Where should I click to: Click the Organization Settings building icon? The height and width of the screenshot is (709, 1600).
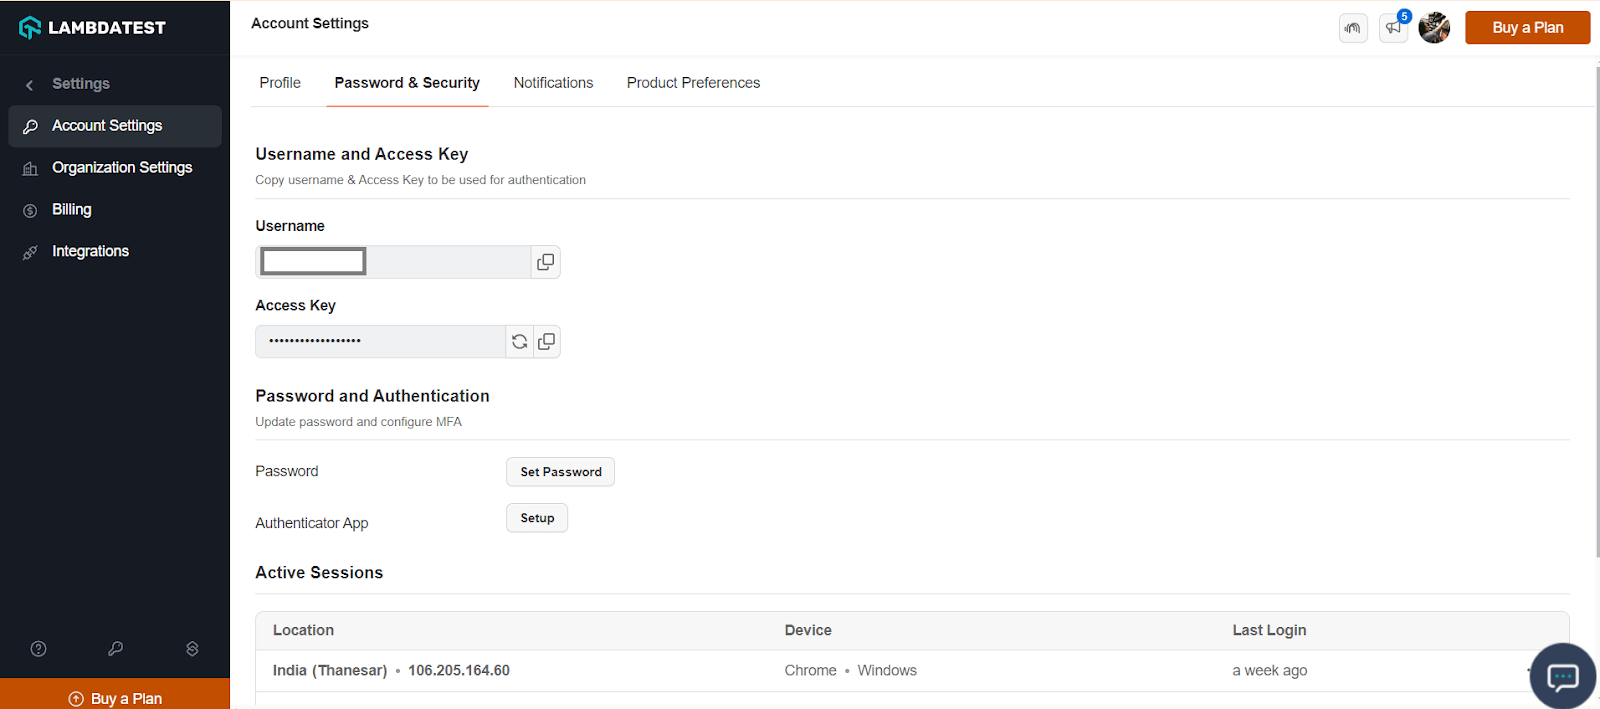[x=30, y=169]
